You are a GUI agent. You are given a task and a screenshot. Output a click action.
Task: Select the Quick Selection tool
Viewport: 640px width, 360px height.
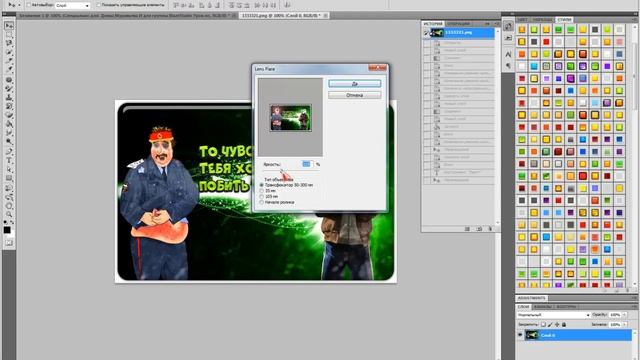[9, 52]
